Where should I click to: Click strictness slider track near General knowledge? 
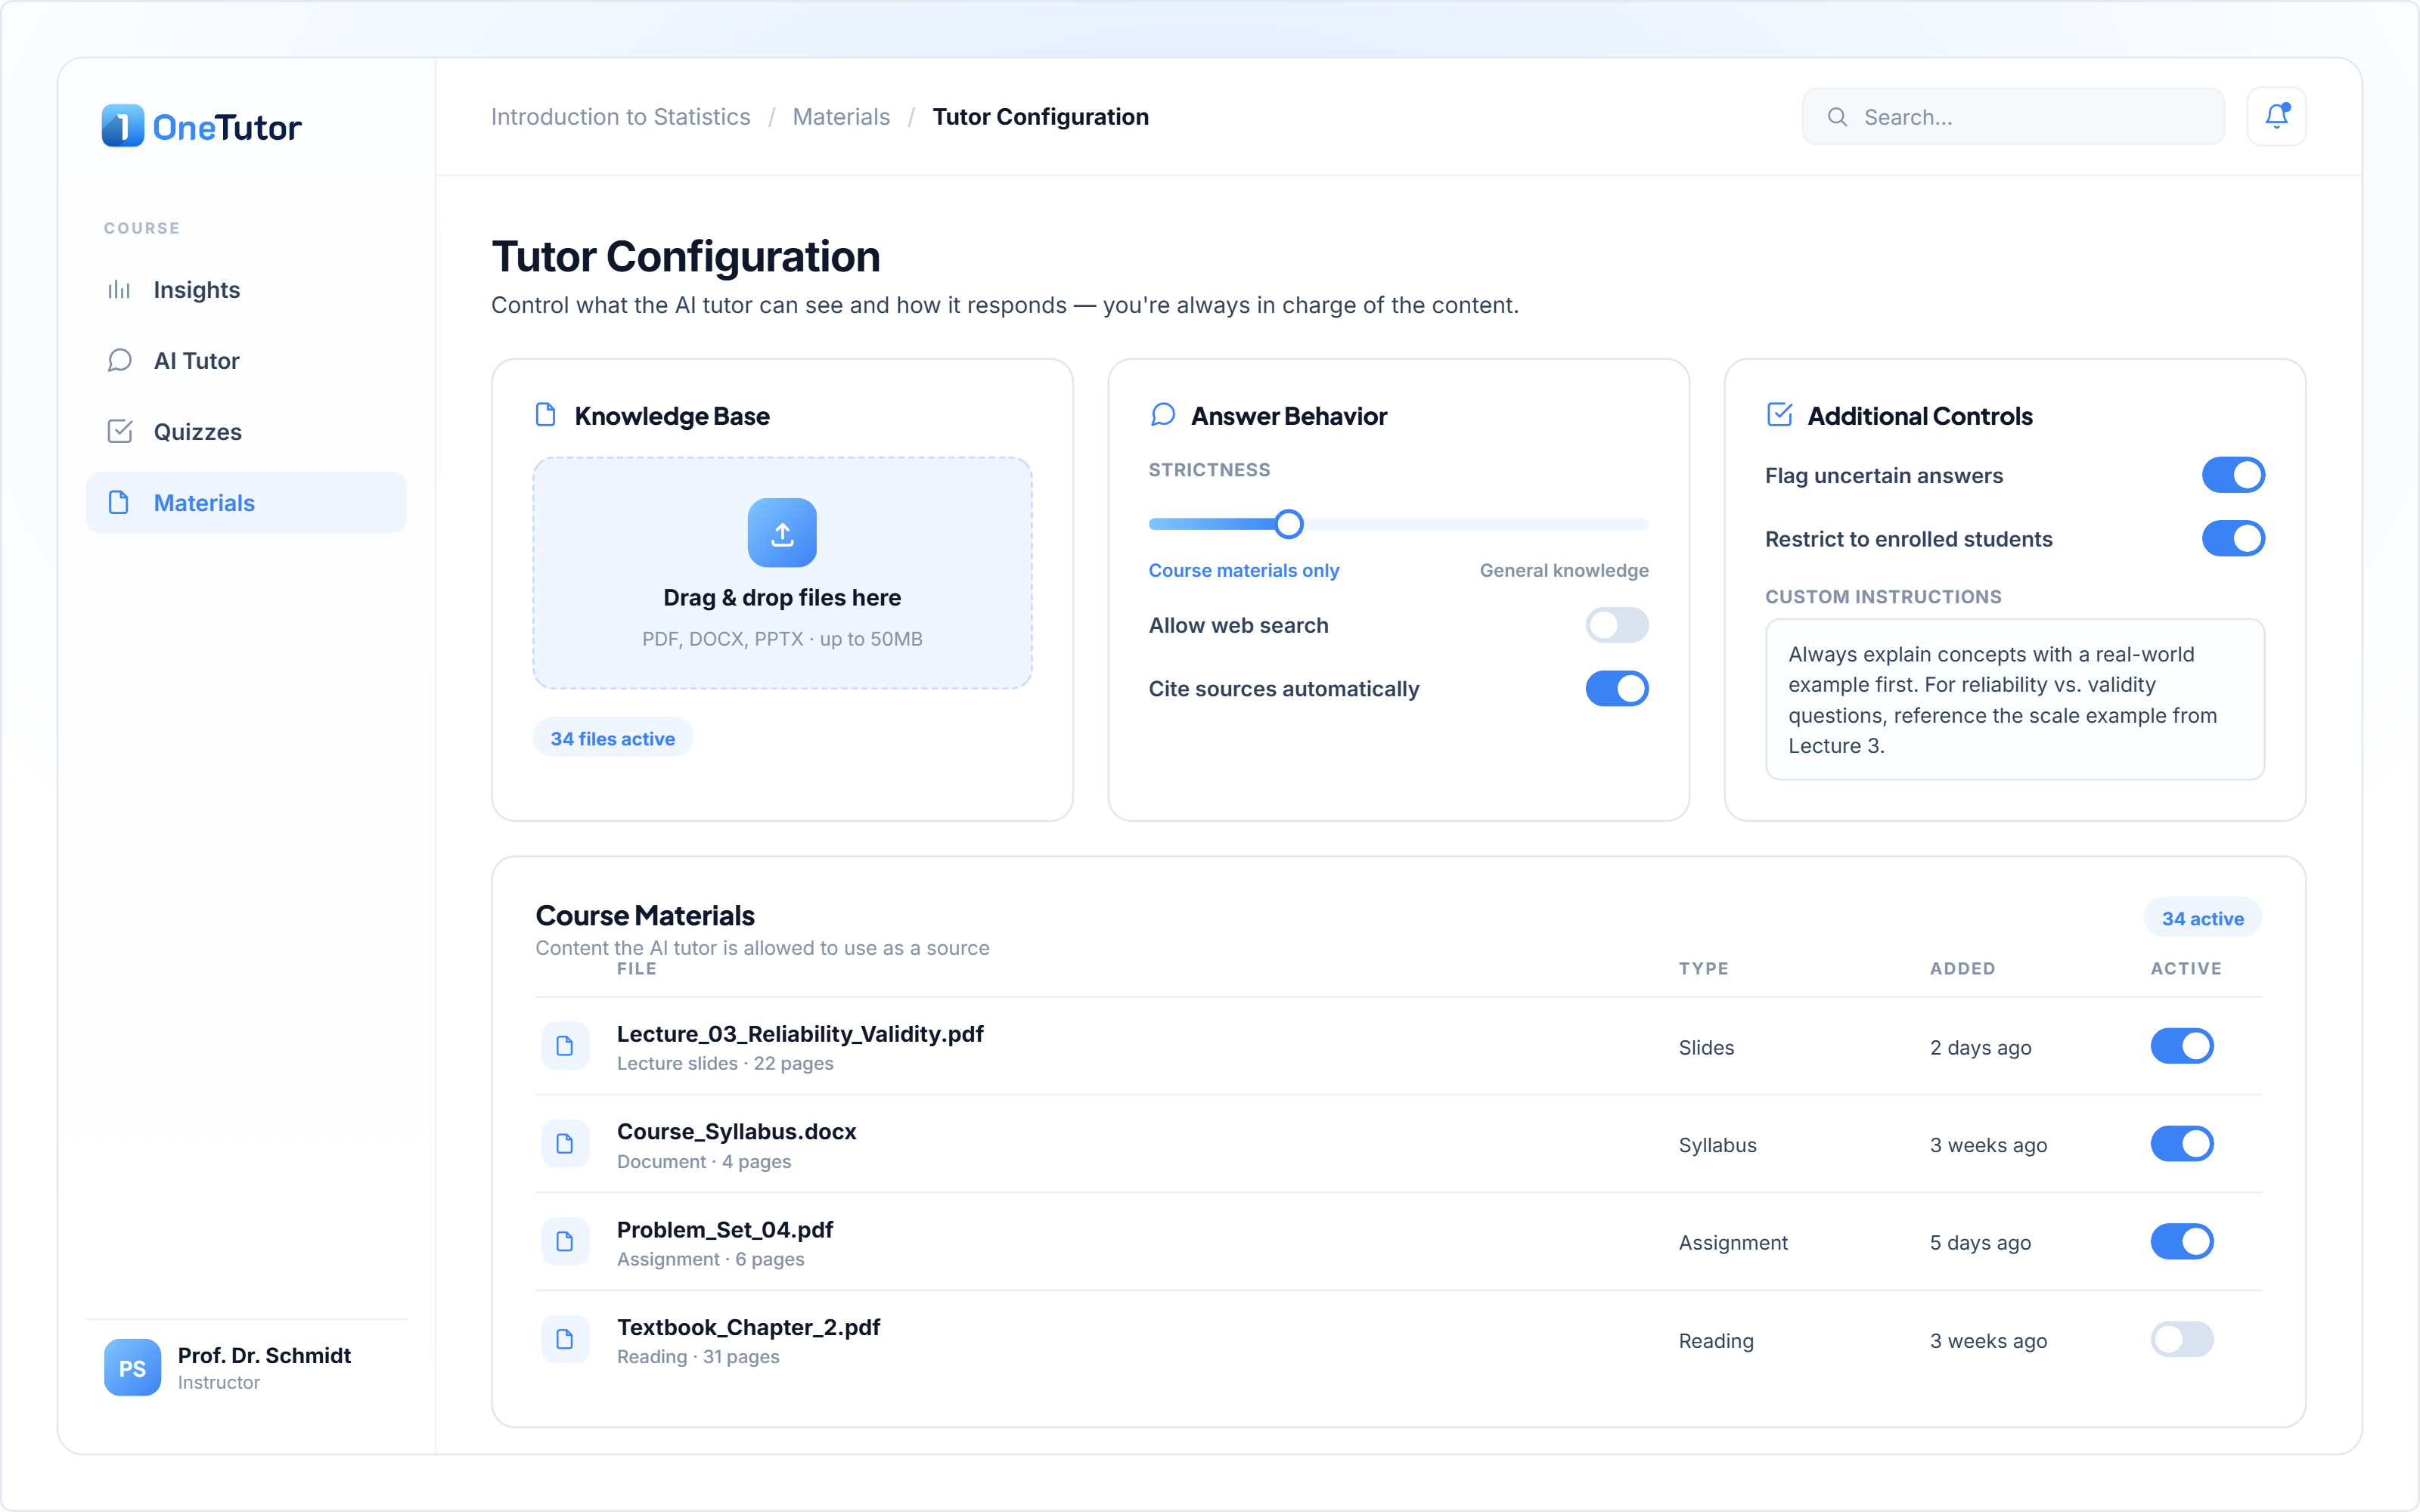tap(1620, 524)
